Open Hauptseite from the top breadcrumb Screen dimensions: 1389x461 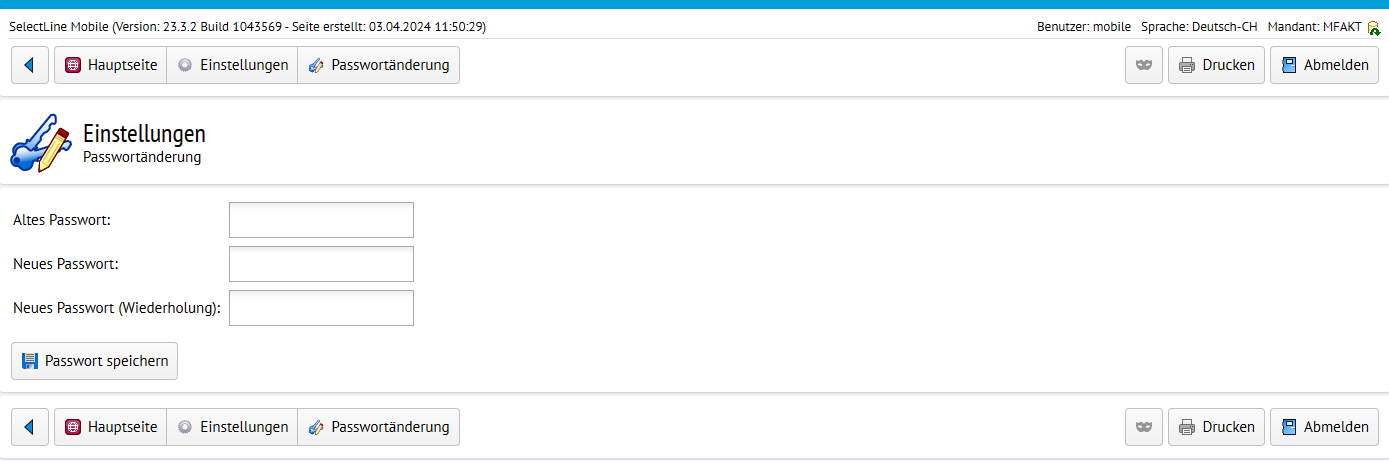pyautogui.click(x=110, y=65)
